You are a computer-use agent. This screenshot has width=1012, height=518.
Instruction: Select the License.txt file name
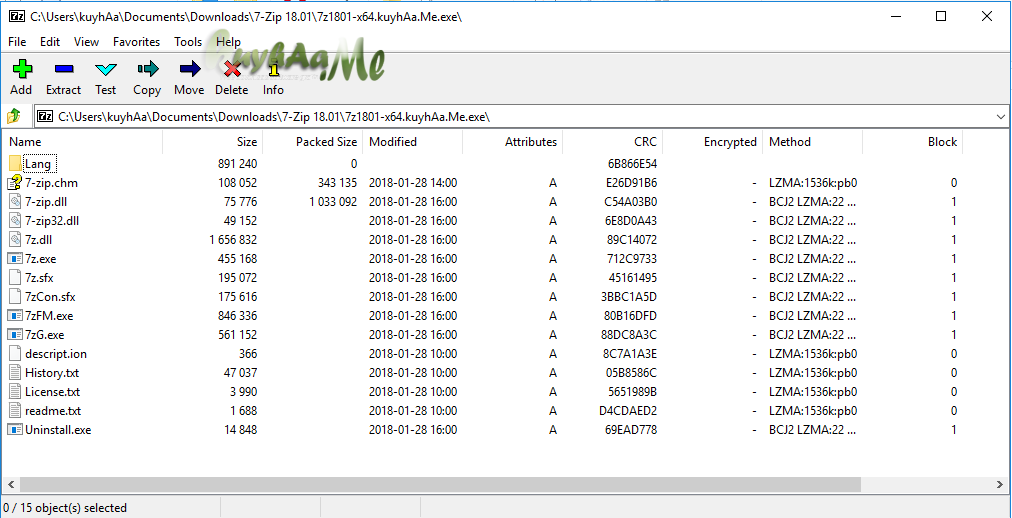[x=53, y=392]
